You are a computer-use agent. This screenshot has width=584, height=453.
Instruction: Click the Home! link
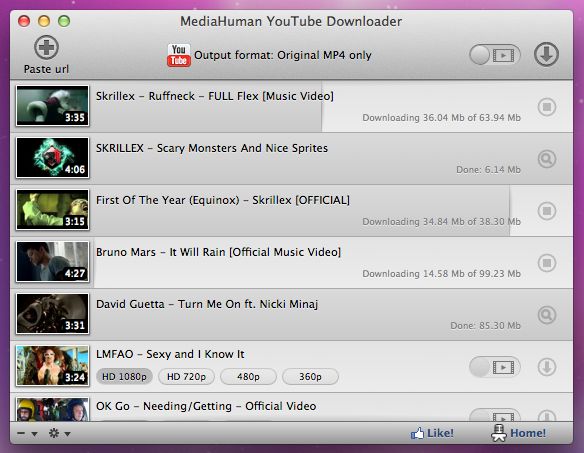(518, 433)
